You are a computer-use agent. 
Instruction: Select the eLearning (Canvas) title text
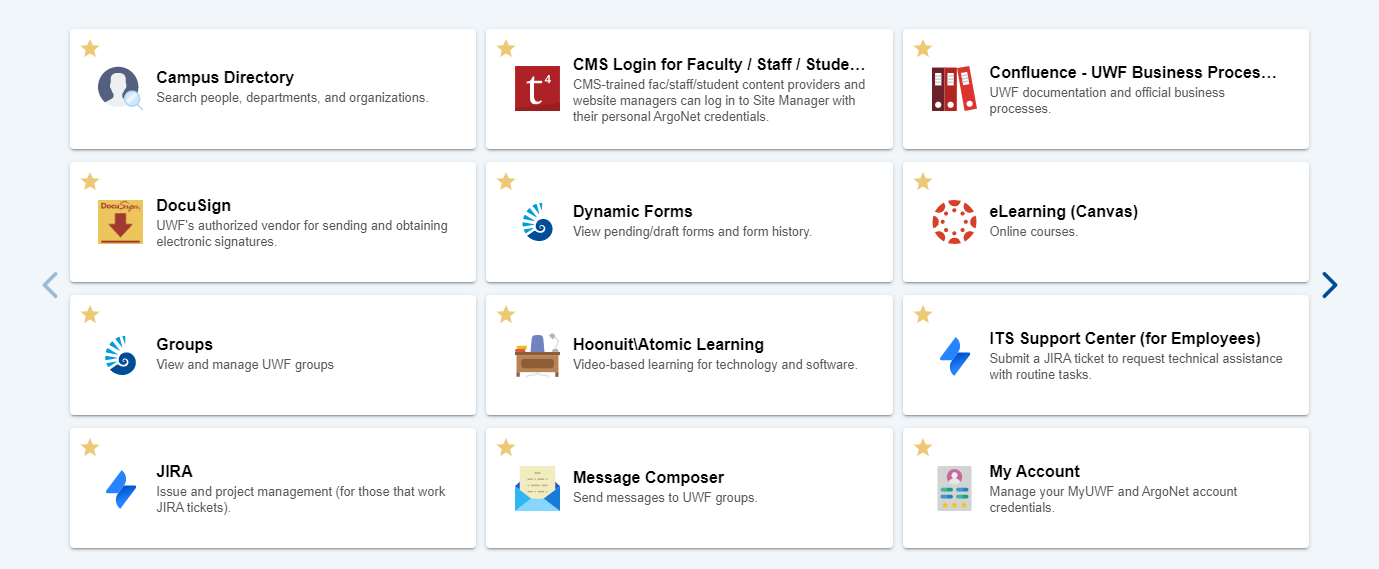click(x=1064, y=211)
